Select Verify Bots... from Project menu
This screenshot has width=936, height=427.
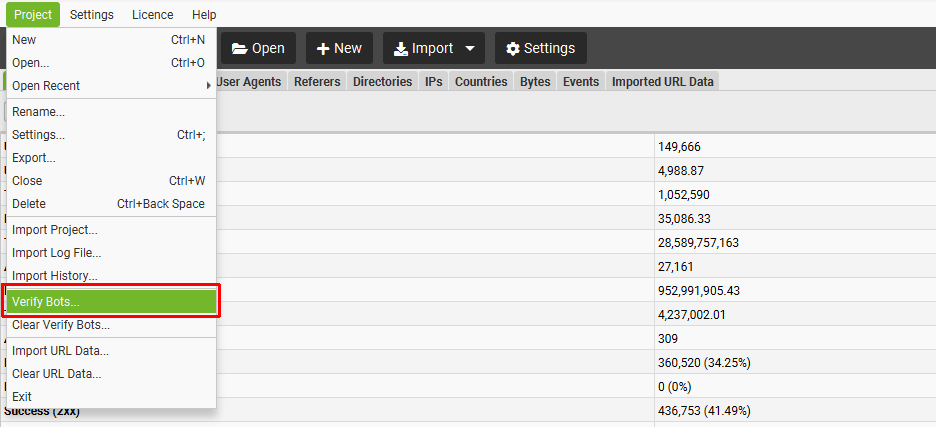[x=110, y=301]
